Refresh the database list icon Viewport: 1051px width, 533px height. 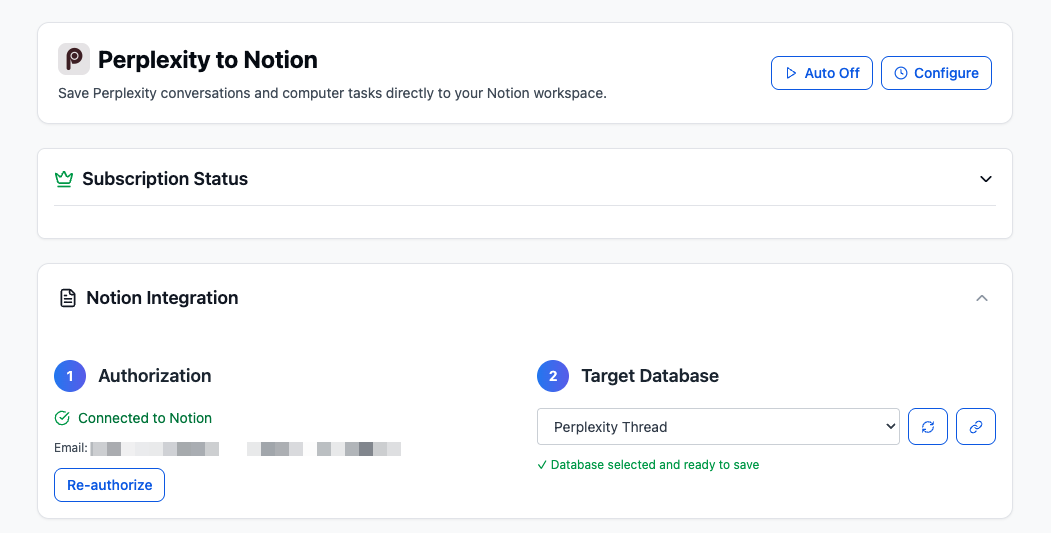click(928, 426)
